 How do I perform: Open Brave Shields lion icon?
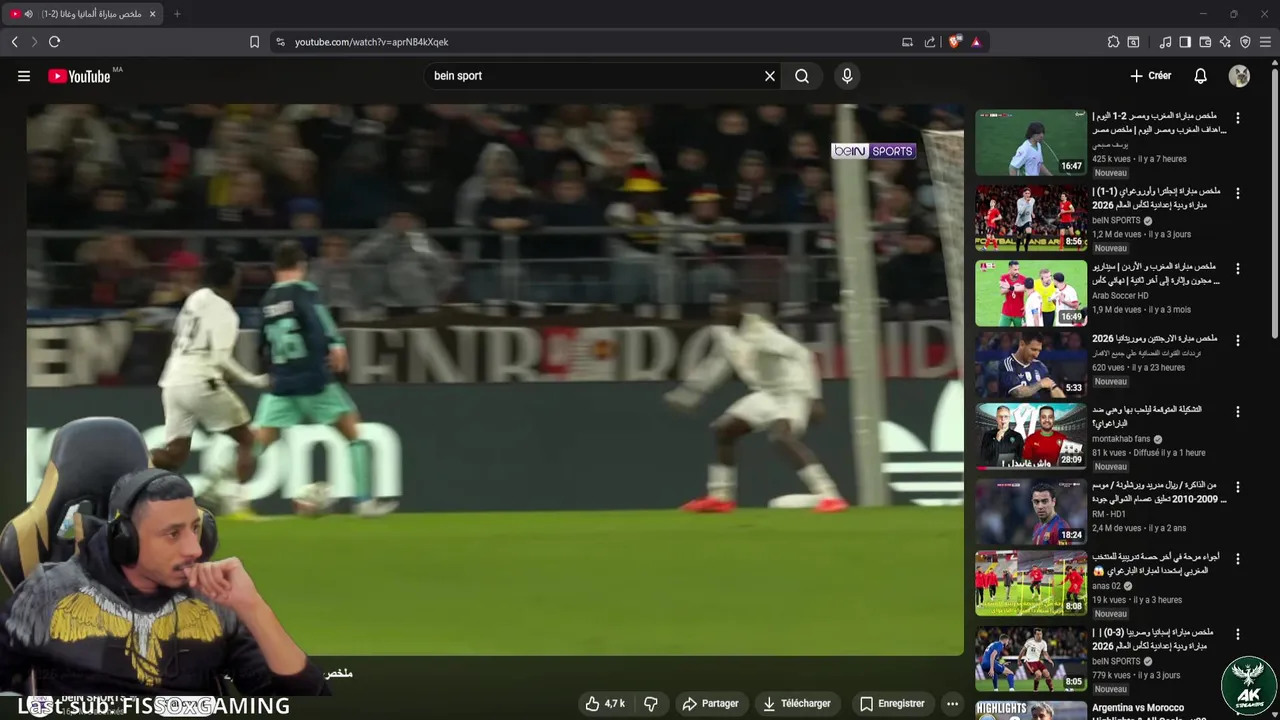coord(955,42)
